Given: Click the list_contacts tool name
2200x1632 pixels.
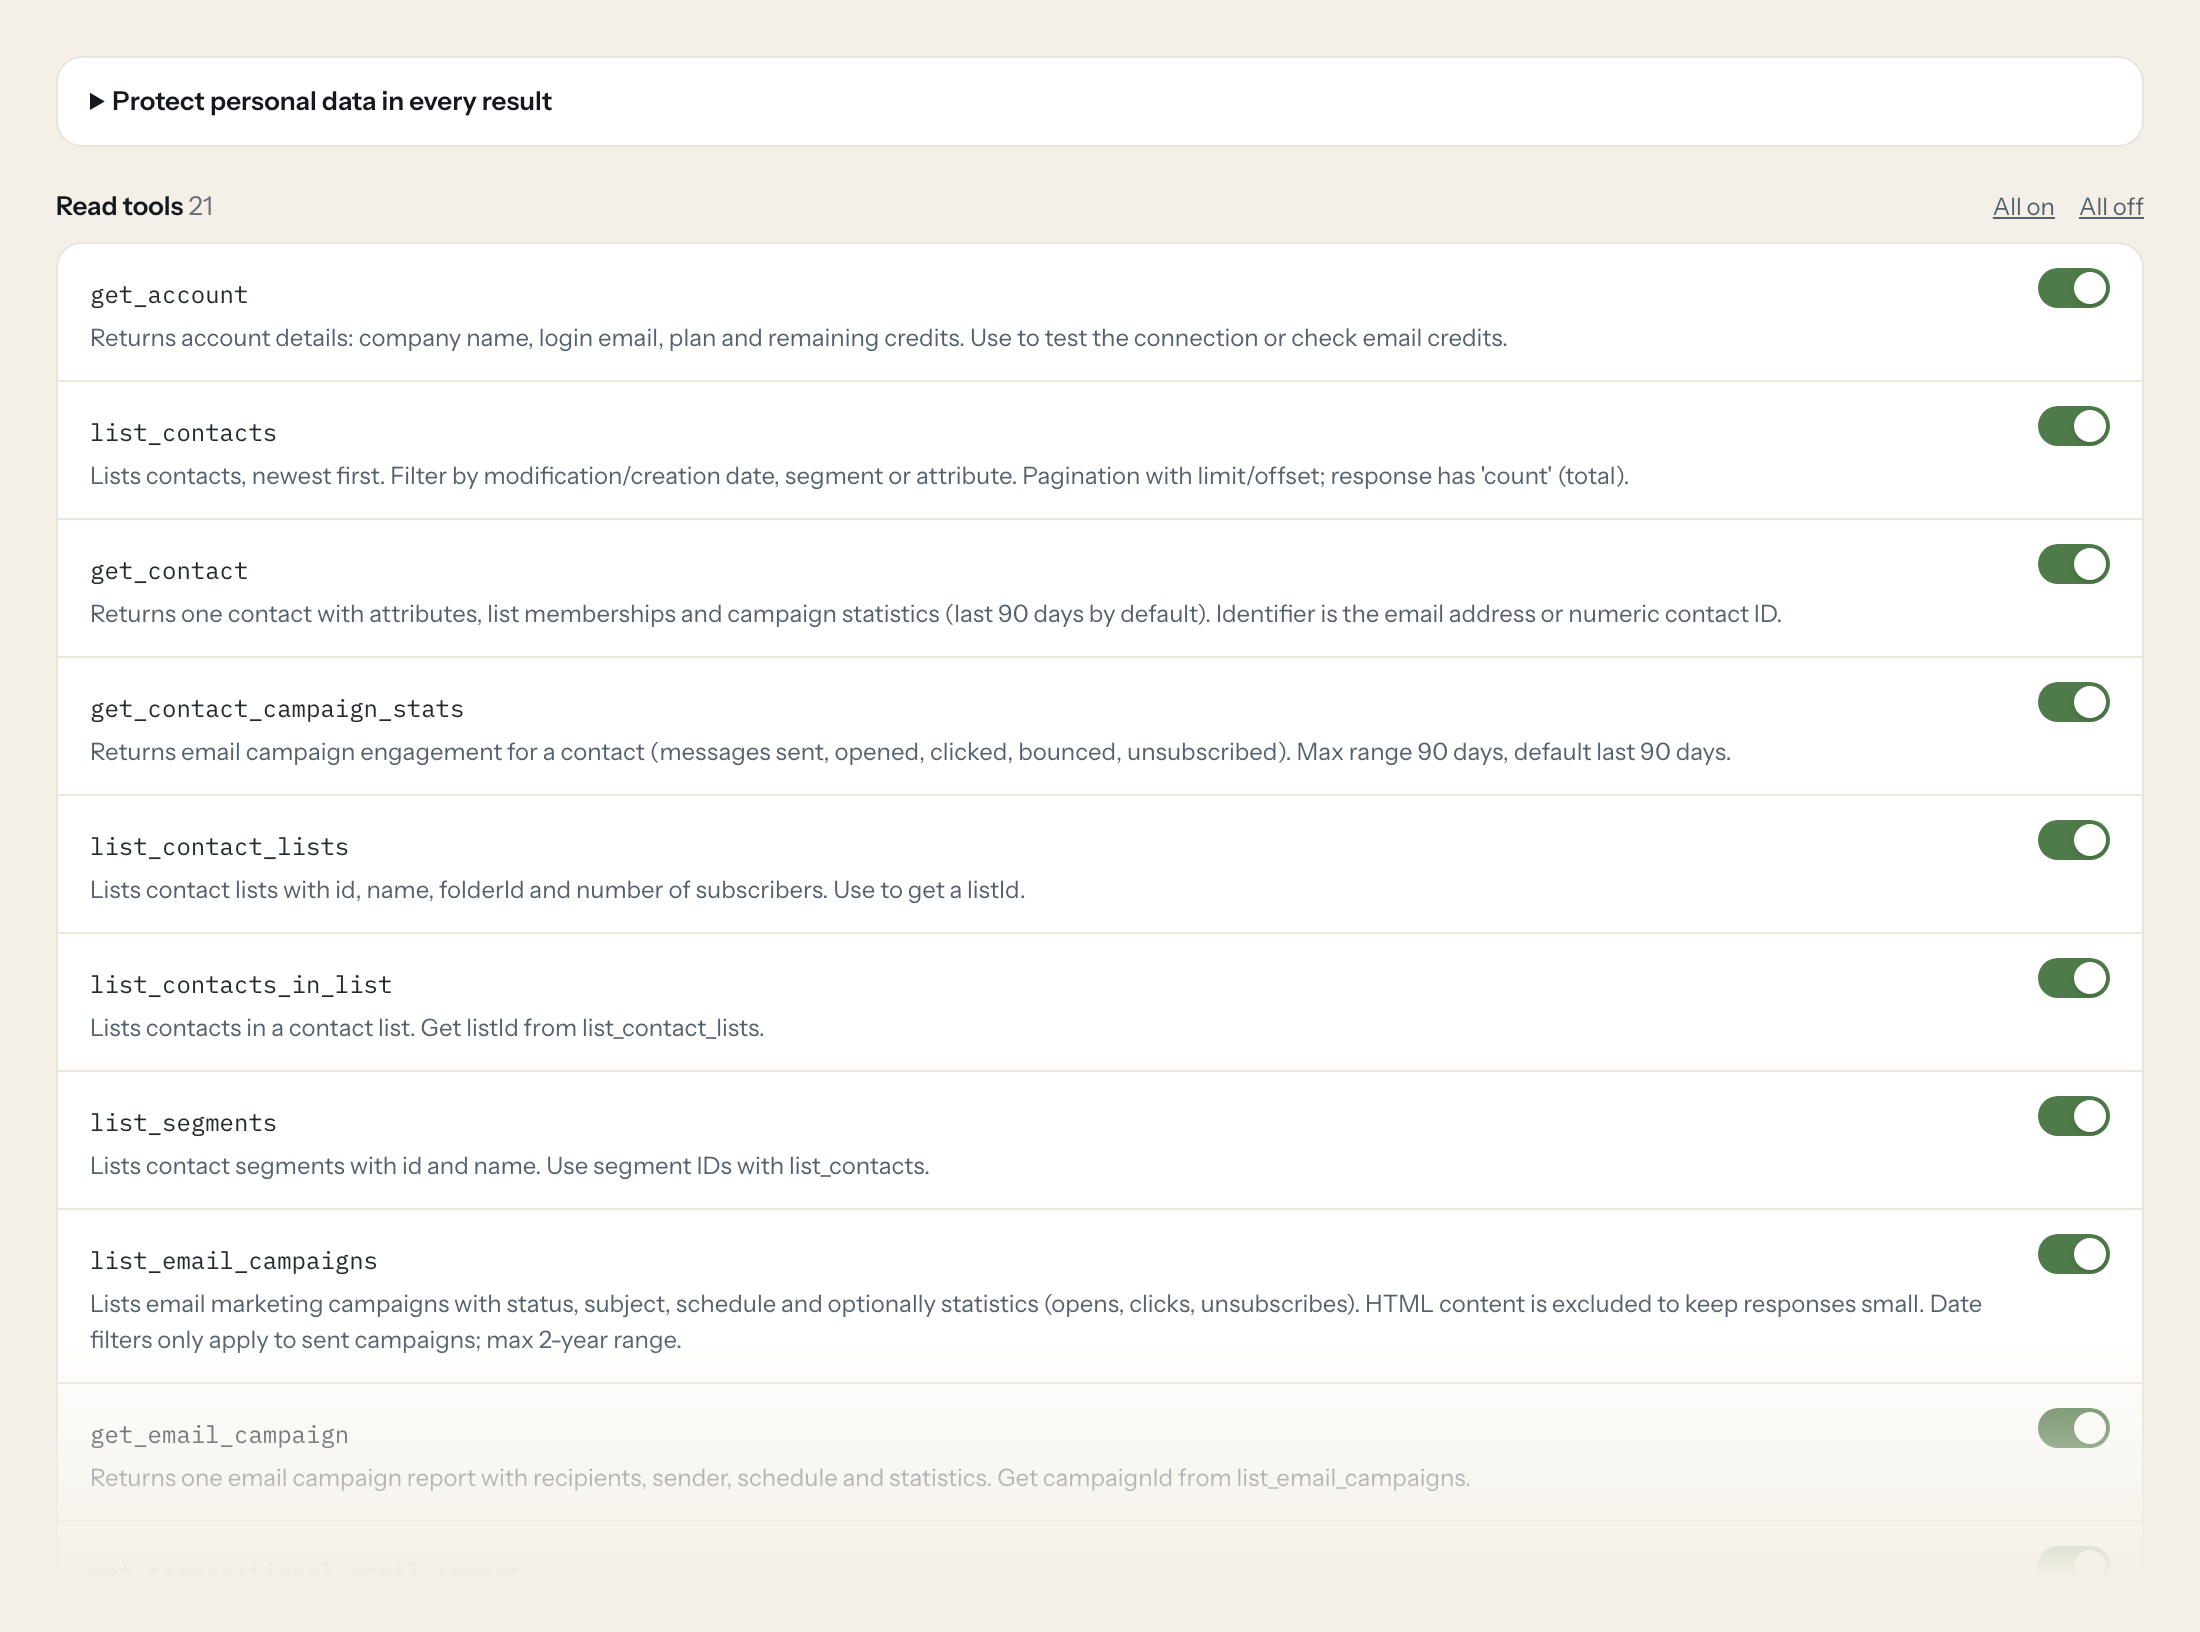Looking at the screenshot, I should 183,433.
